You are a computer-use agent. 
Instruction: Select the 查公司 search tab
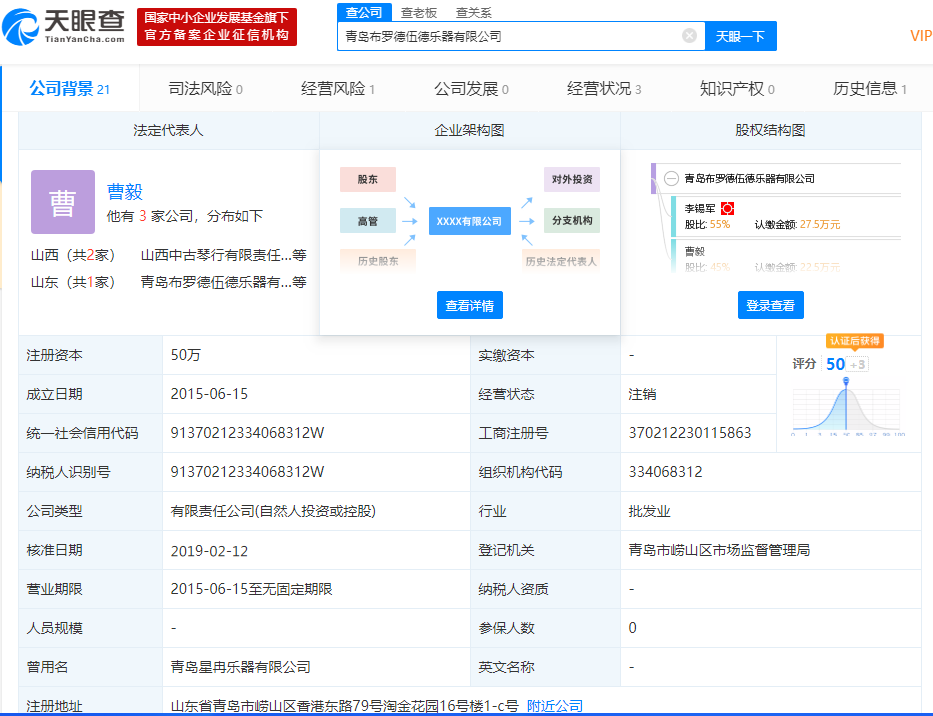point(364,12)
